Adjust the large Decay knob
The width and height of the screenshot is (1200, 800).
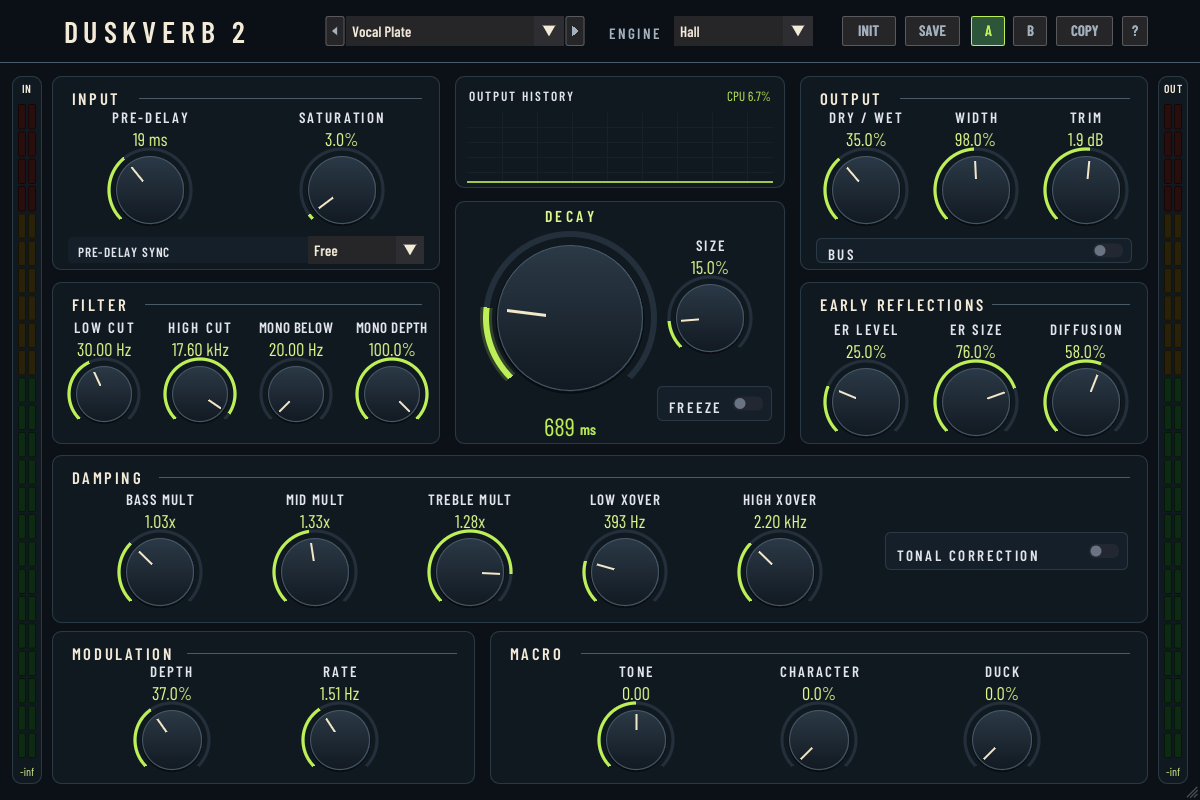(570, 318)
